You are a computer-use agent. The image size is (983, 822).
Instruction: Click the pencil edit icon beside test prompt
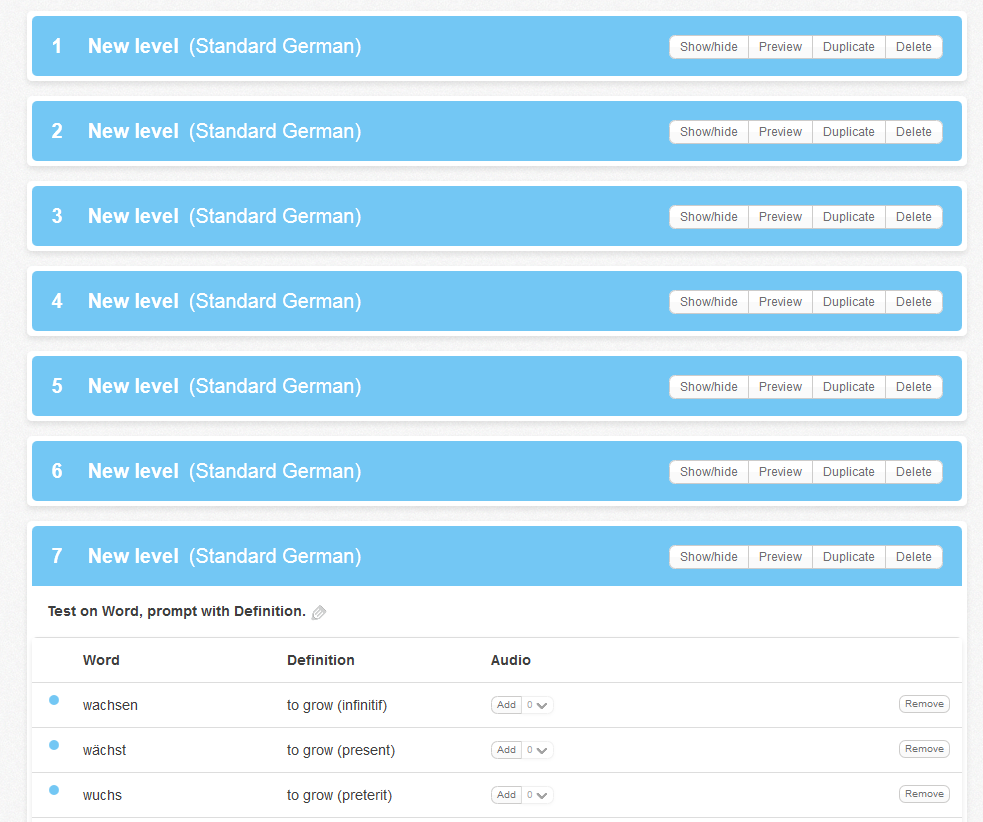click(x=319, y=612)
